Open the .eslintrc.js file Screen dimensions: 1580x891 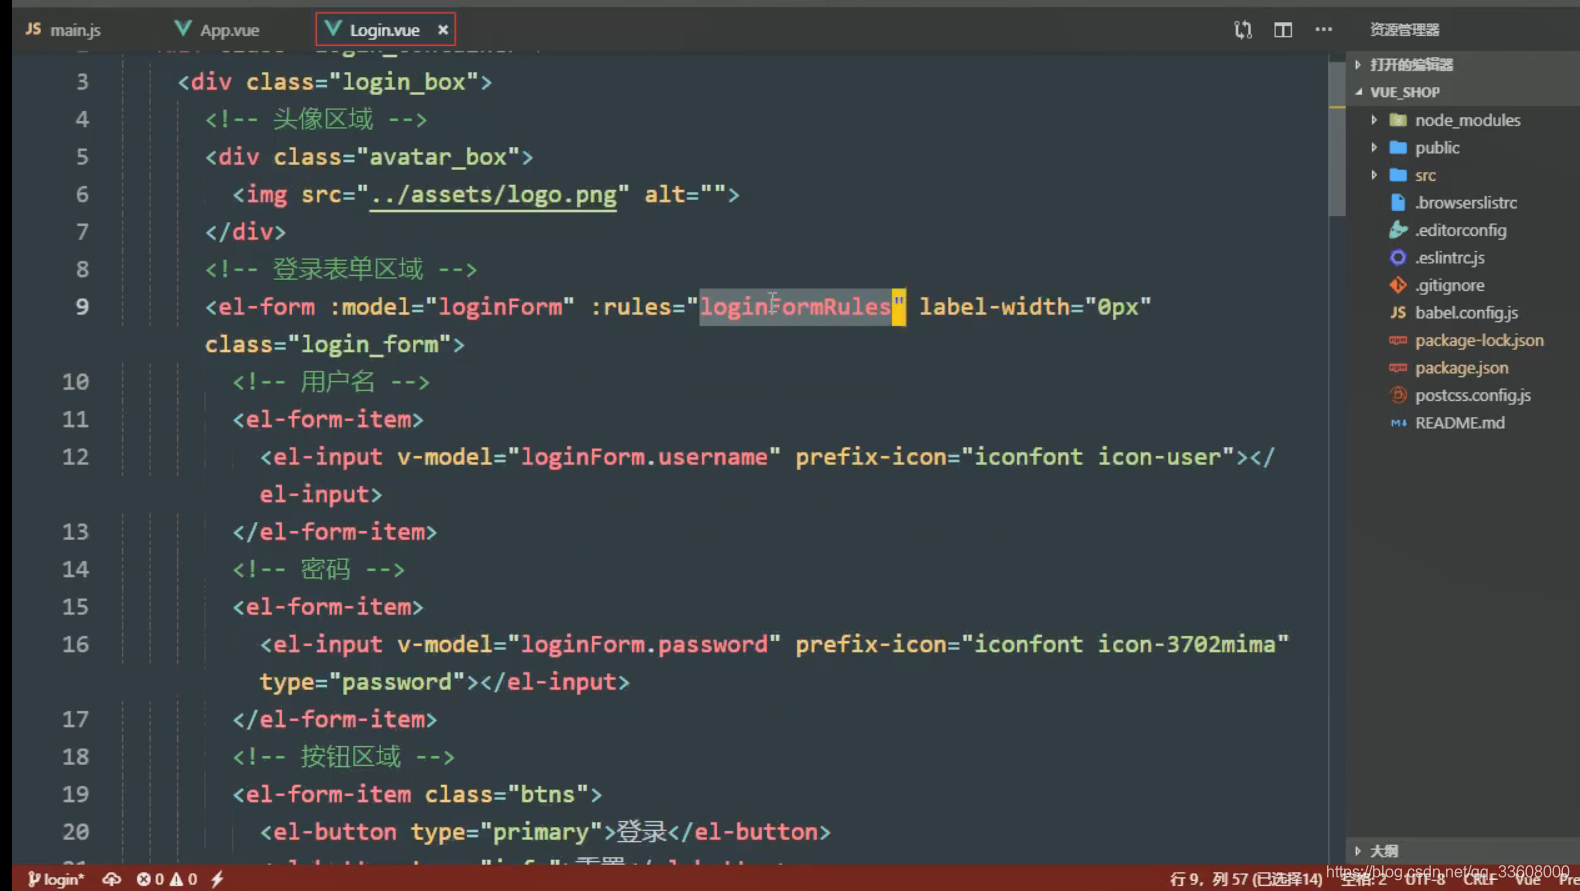tap(1449, 258)
